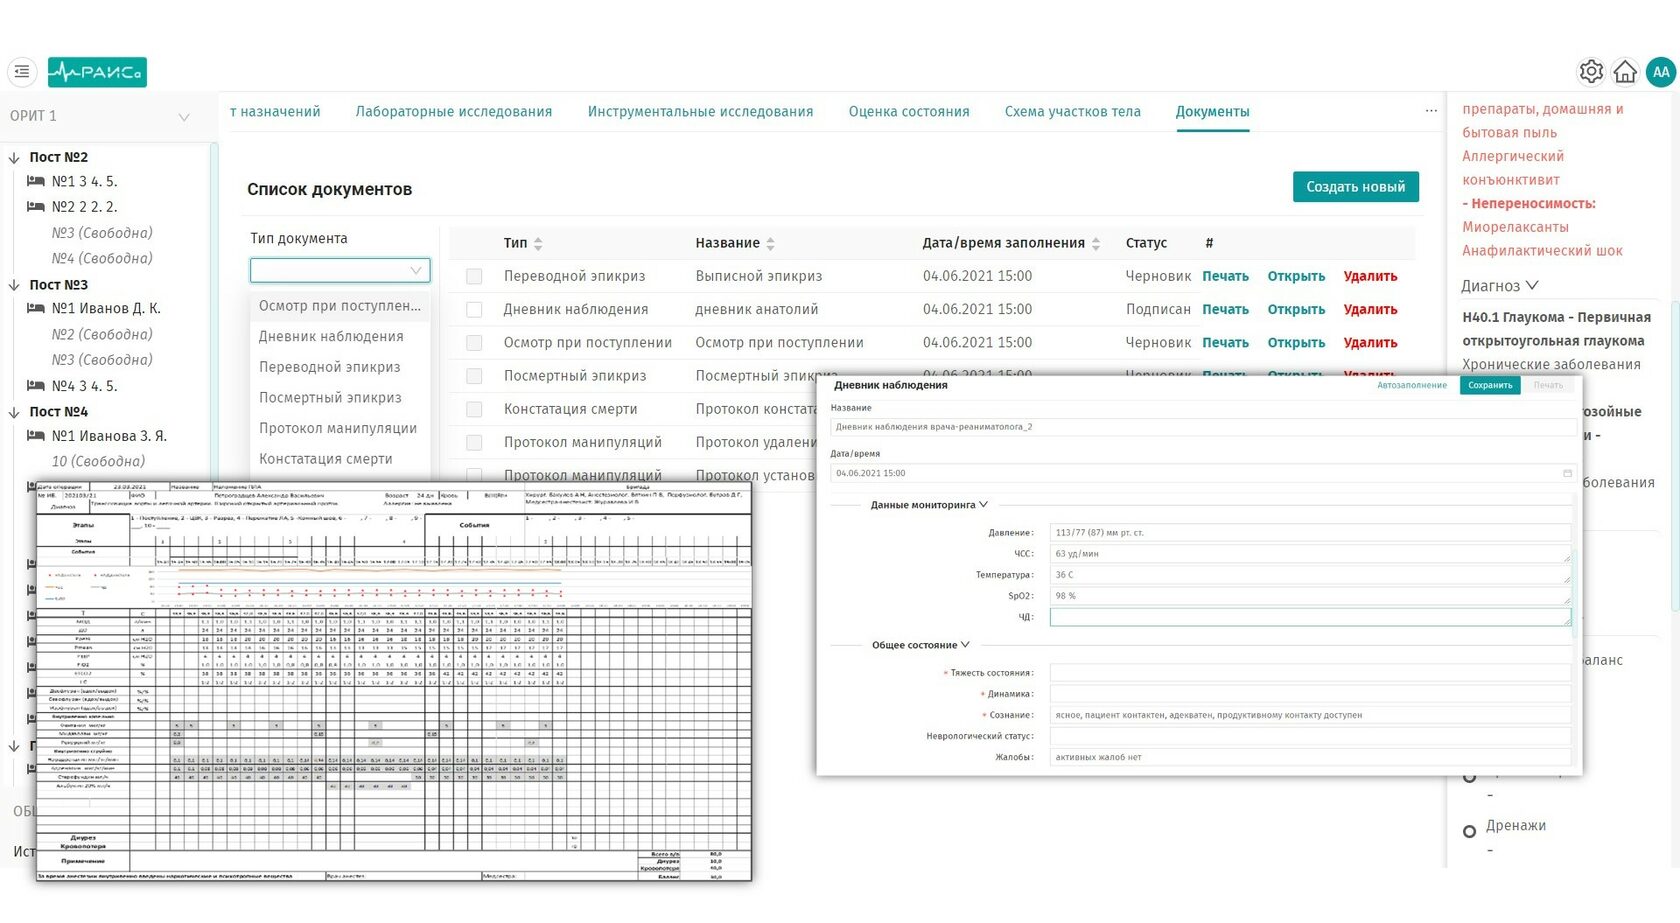This screenshot has width=1680, height=923.
Task: Collapse Пост №4 tree node
Action: pos(14,412)
